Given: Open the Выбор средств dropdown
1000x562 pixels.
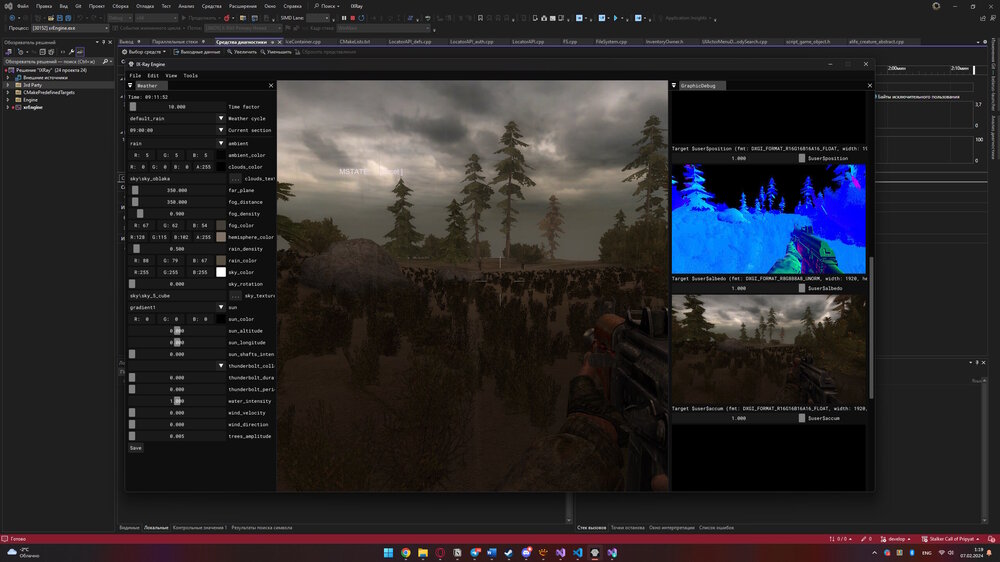Looking at the screenshot, I should (143, 52).
